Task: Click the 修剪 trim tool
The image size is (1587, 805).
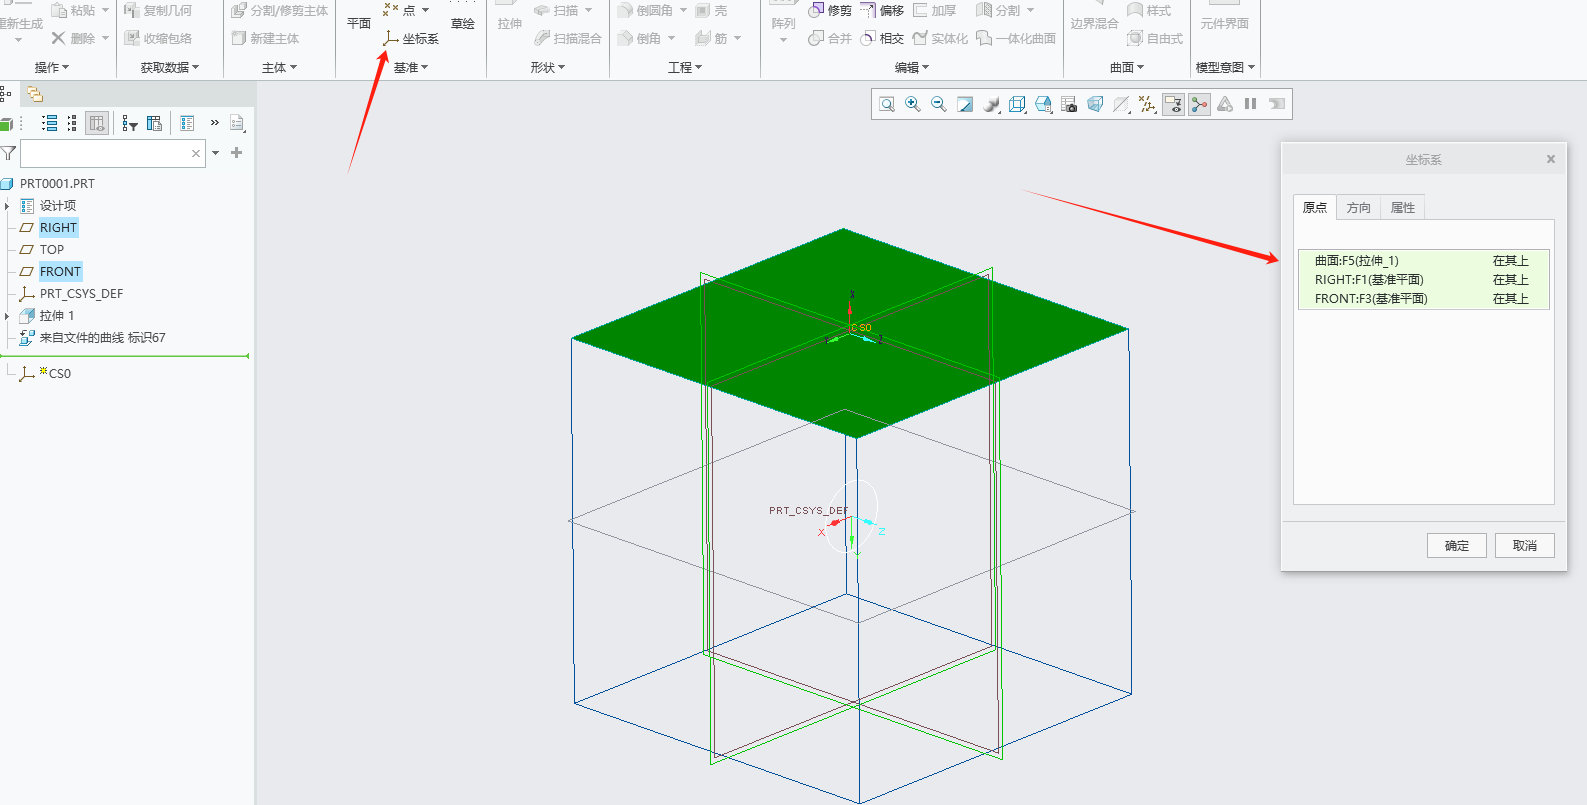Action: tap(830, 10)
